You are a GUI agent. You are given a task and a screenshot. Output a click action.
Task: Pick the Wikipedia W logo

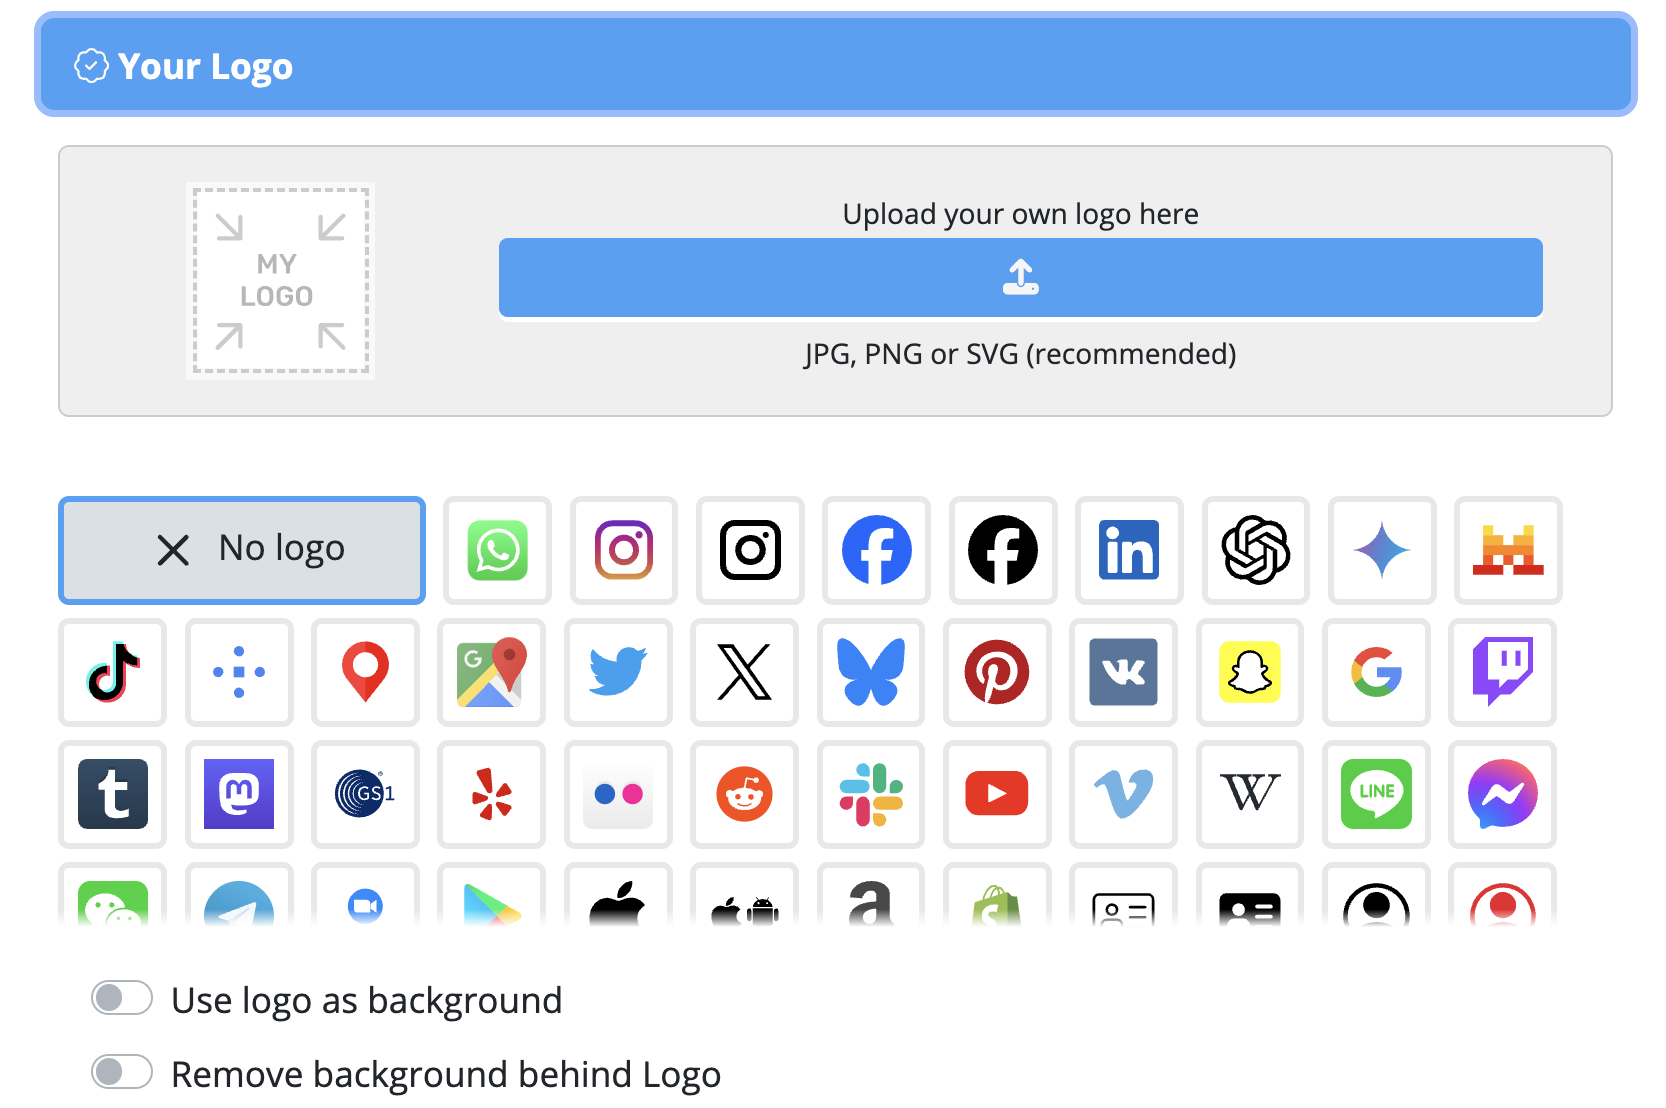tap(1250, 794)
